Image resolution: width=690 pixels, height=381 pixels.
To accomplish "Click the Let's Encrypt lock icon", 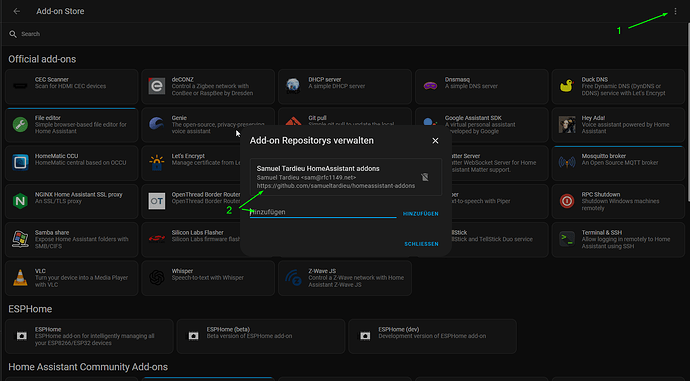I will (x=157, y=162).
